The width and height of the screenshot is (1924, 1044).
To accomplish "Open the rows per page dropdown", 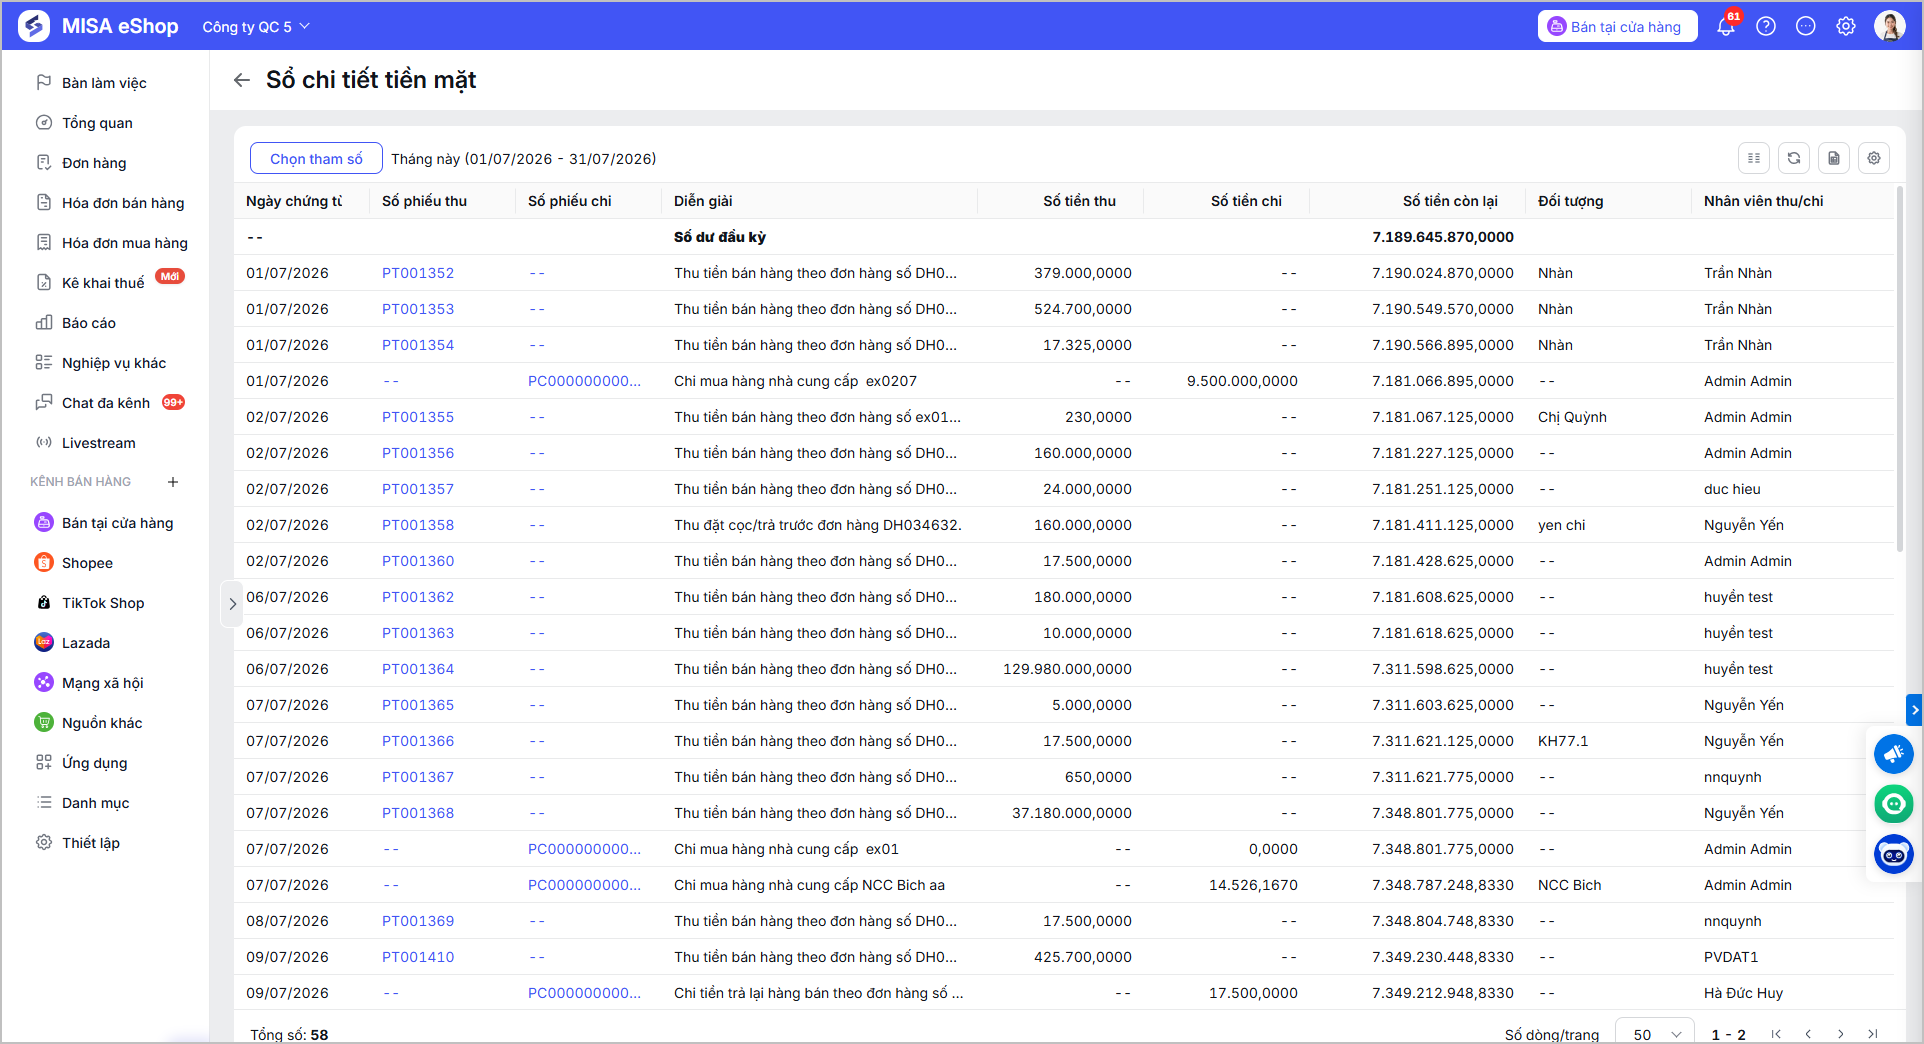I will coord(1655,1034).
